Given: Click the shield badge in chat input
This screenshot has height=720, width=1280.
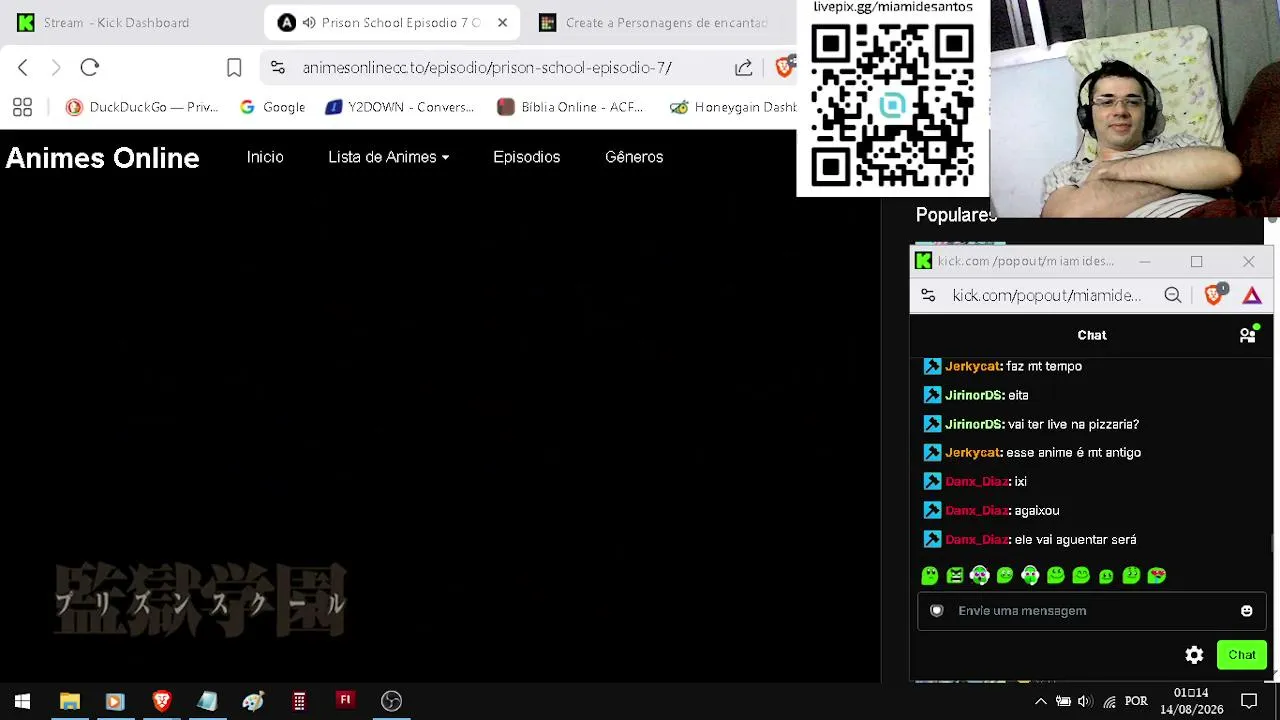Looking at the screenshot, I should tap(937, 611).
